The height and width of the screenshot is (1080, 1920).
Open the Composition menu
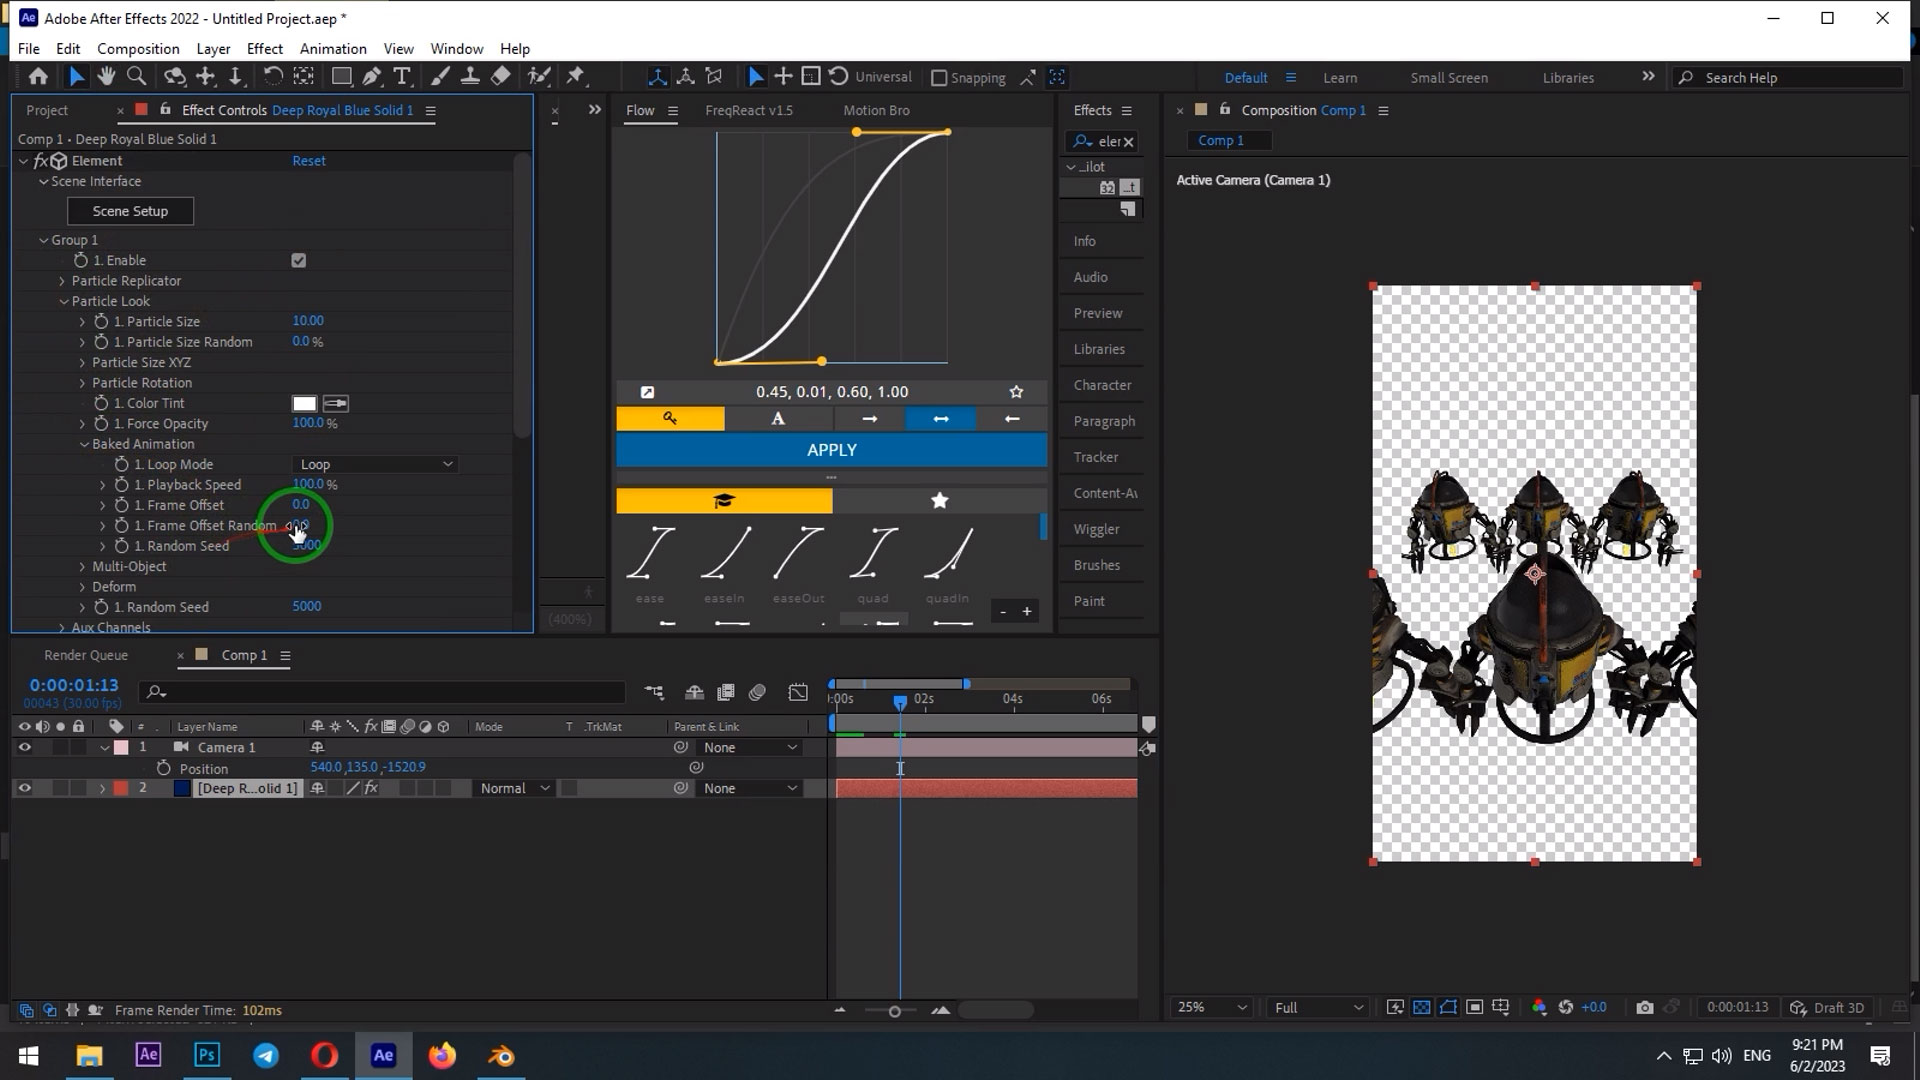(x=138, y=48)
